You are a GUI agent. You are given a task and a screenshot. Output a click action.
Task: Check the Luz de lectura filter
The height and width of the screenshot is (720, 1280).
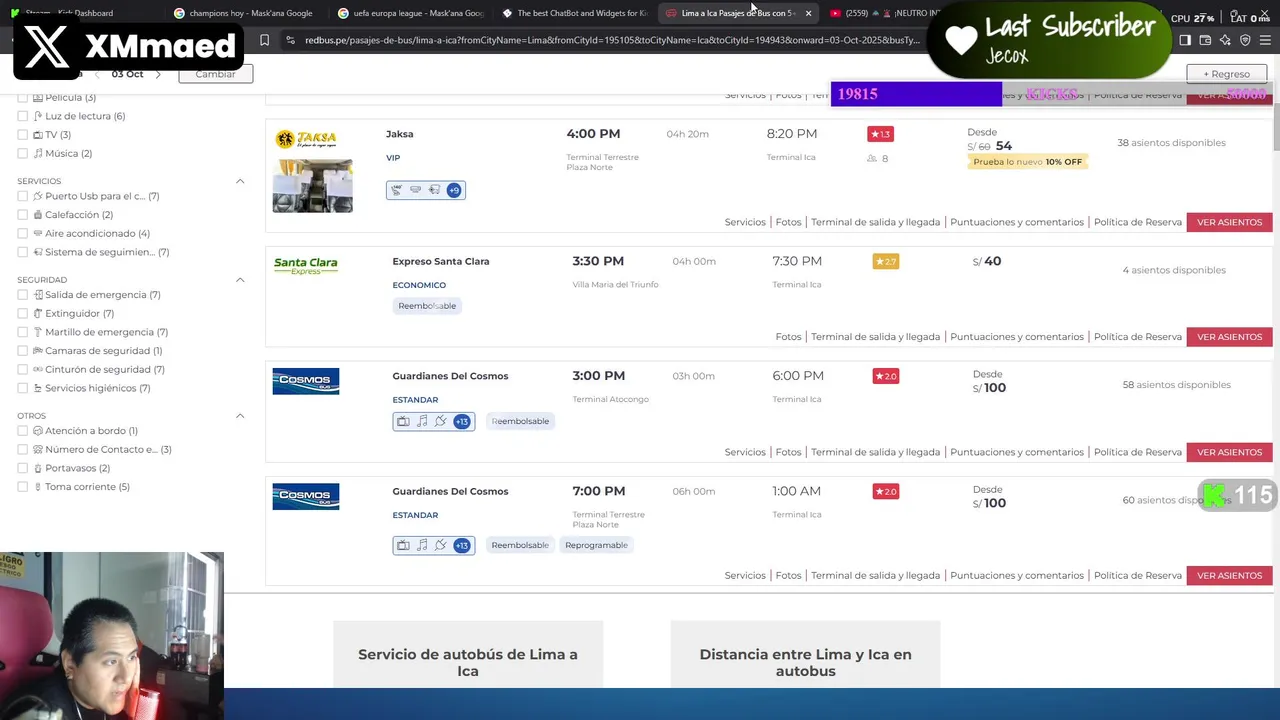(x=22, y=116)
